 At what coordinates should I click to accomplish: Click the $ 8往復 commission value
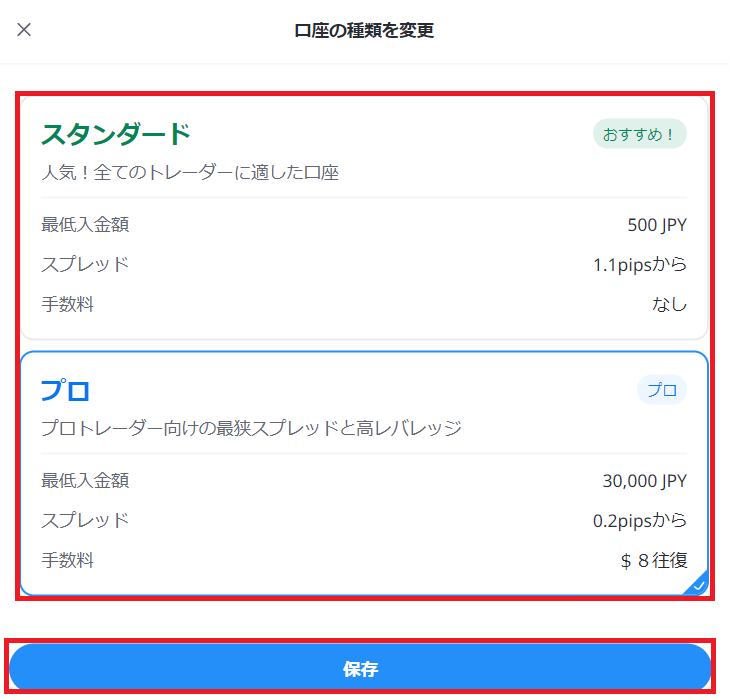[654, 560]
